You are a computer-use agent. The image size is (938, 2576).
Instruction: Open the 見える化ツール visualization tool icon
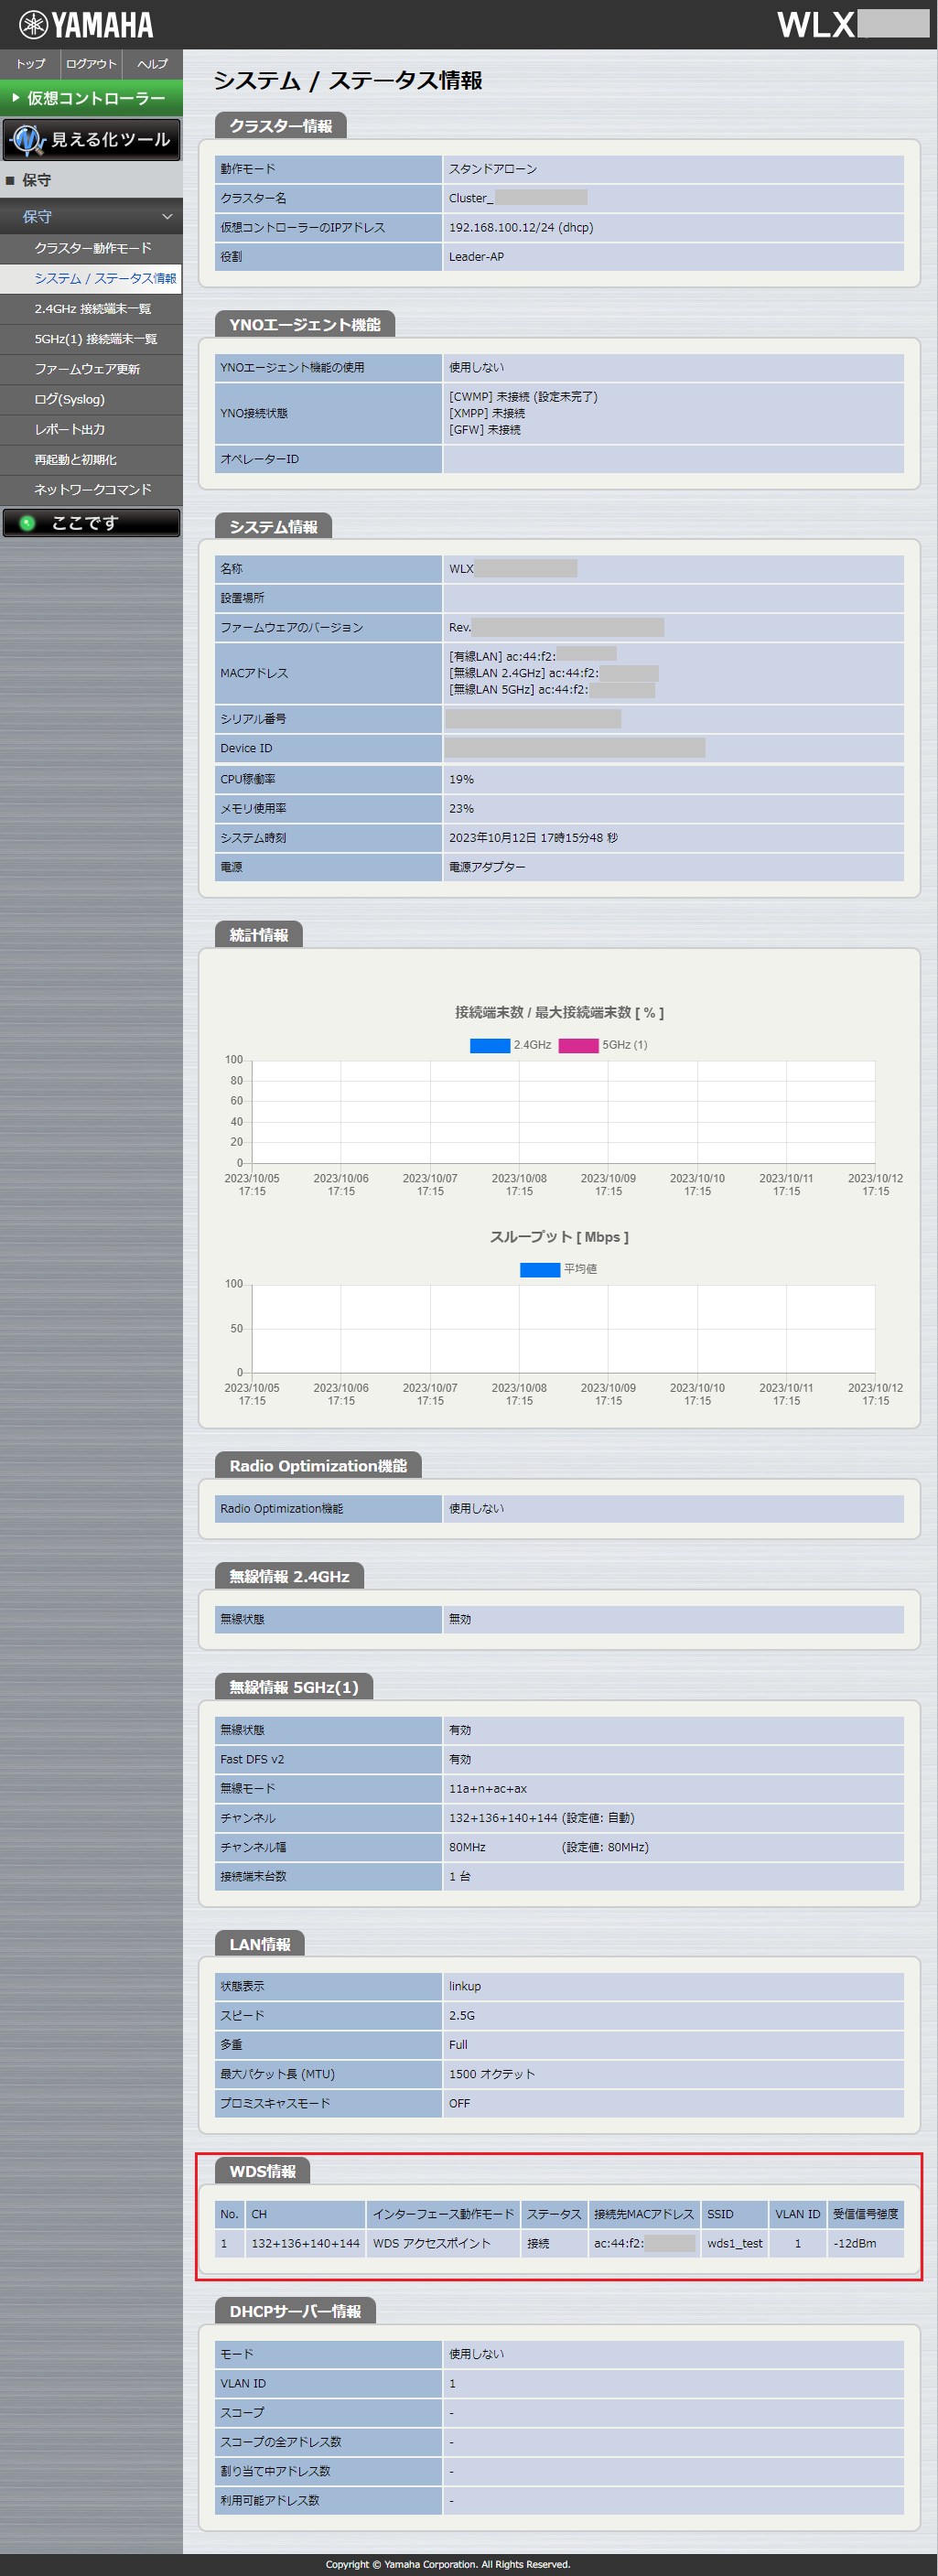click(27, 140)
